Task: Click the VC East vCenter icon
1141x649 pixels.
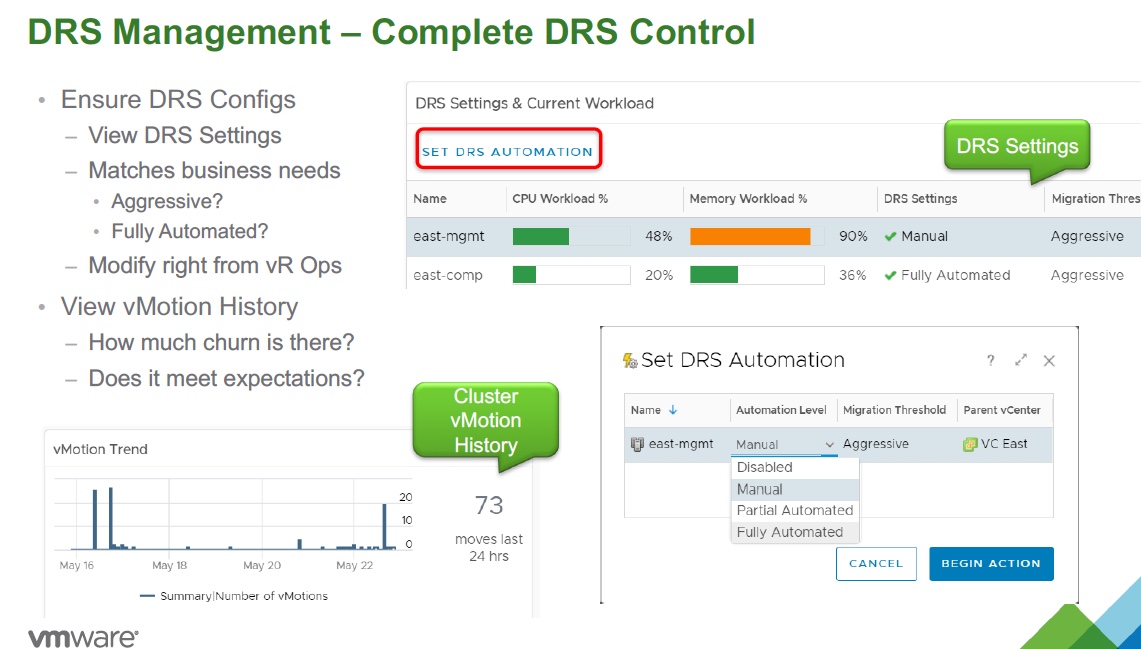Action: (x=969, y=444)
